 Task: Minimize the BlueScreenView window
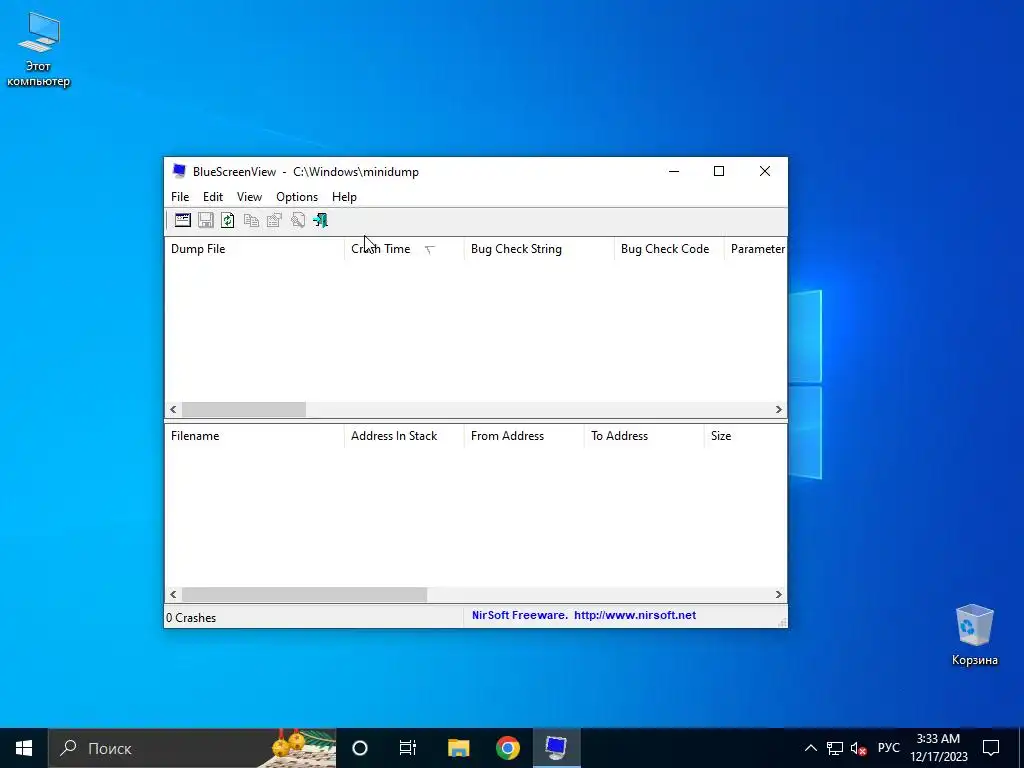point(674,171)
